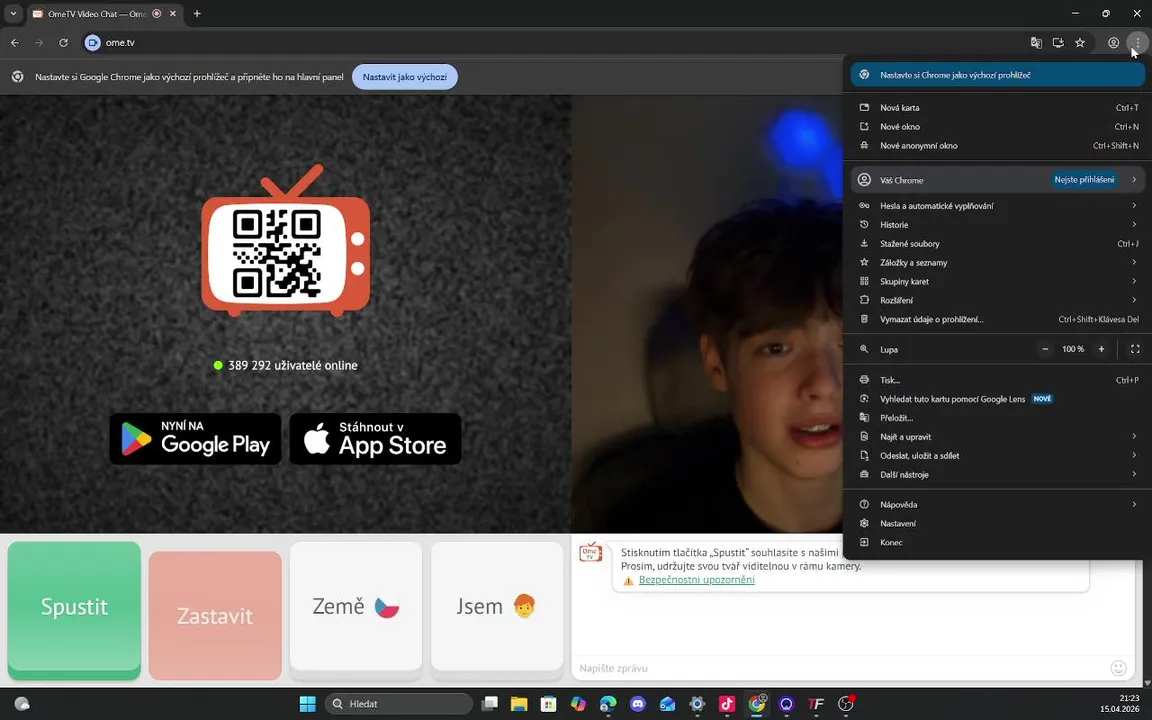
Task: Select Vymazat údaje o prohlížení
Action: coord(997,319)
